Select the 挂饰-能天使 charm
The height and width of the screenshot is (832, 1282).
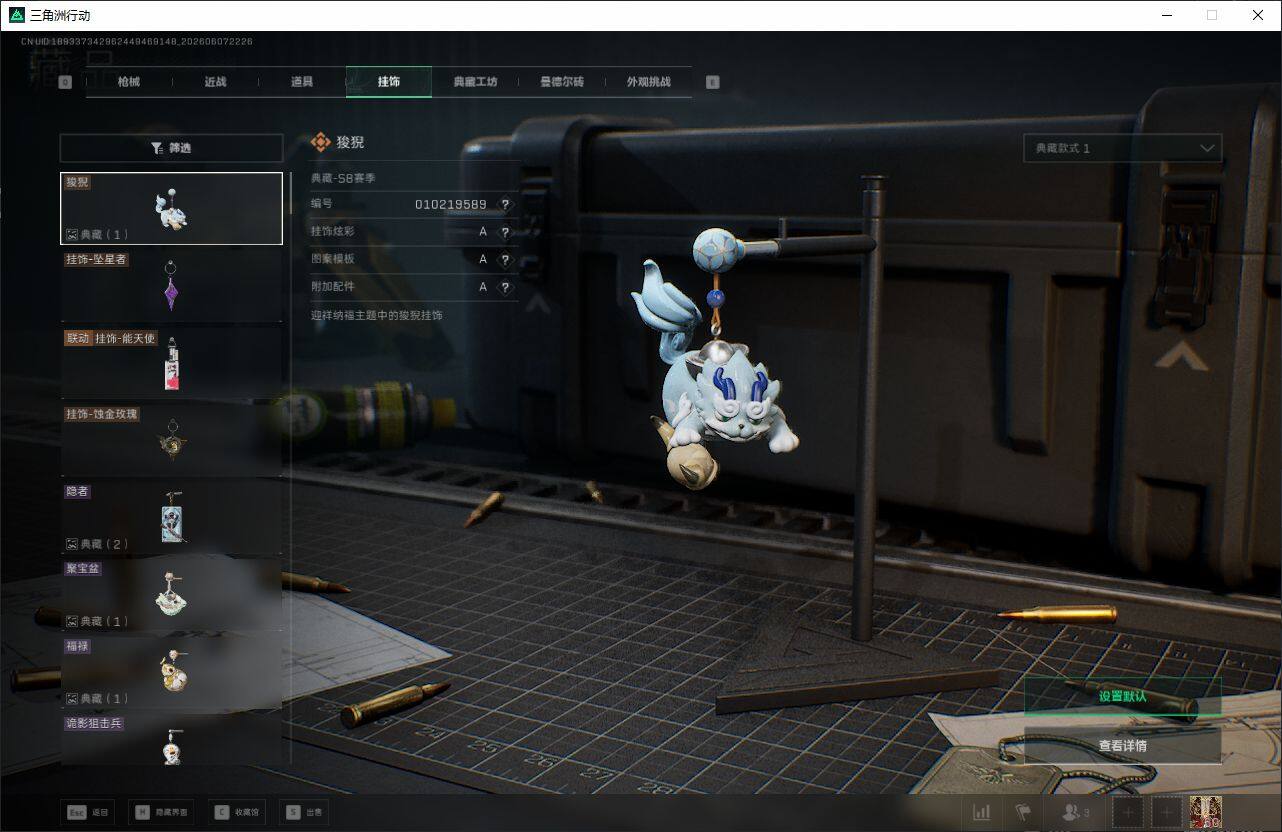[x=171, y=364]
